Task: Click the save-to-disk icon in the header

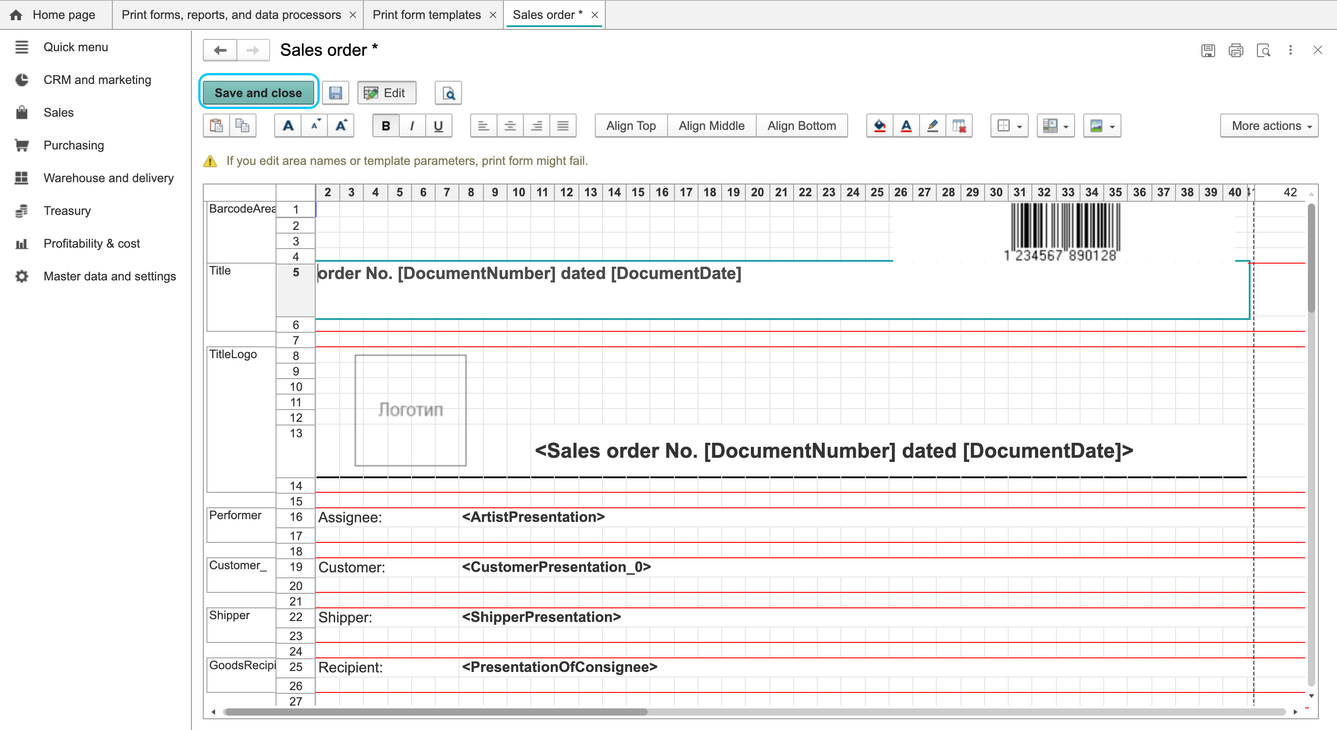Action: click(x=1208, y=50)
